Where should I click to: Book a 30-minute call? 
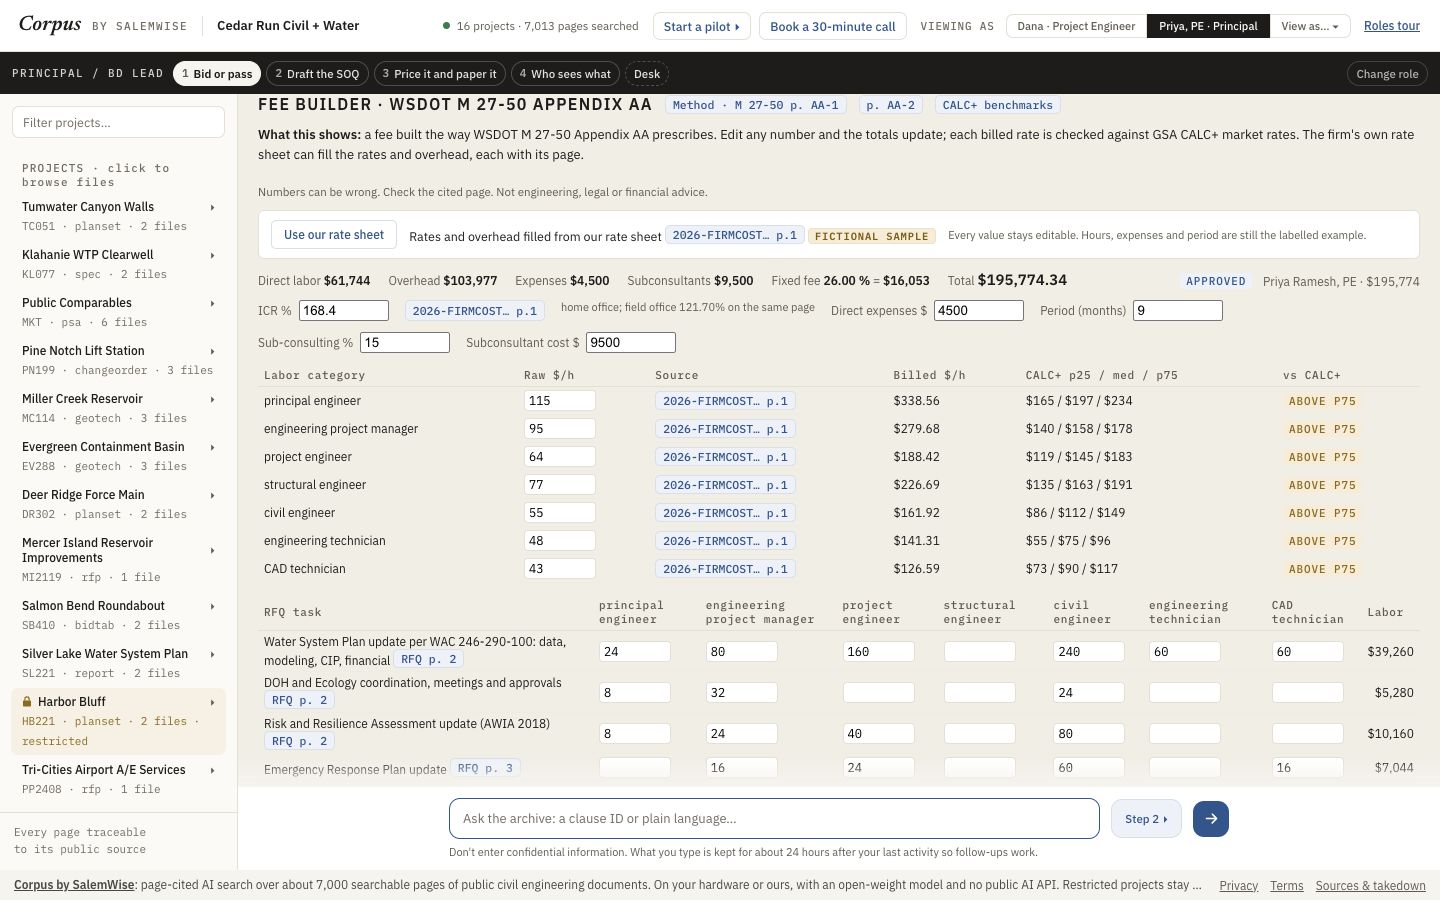coord(833,26)
